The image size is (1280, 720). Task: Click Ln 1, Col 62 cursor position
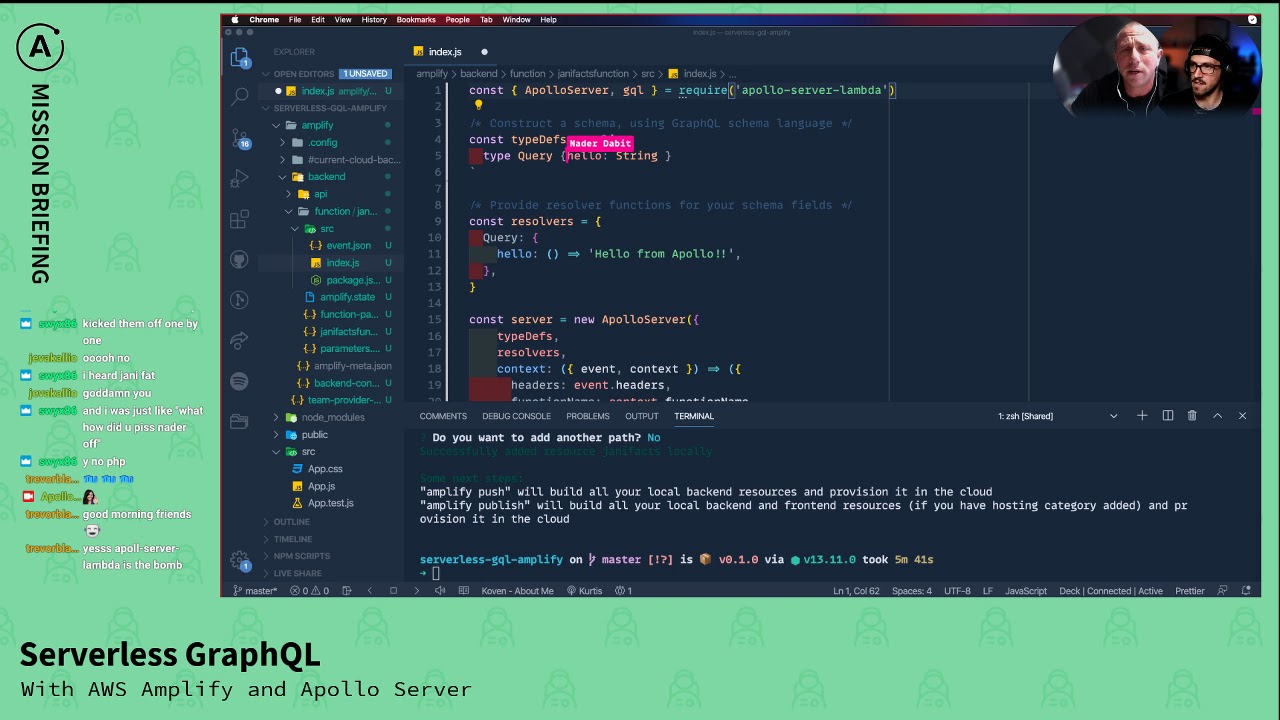(856, 591)
